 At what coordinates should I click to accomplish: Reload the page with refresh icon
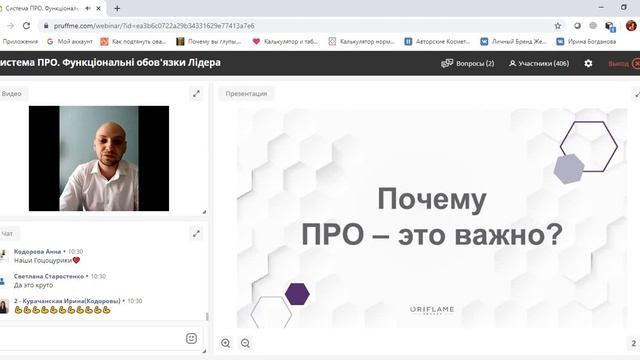27,26
